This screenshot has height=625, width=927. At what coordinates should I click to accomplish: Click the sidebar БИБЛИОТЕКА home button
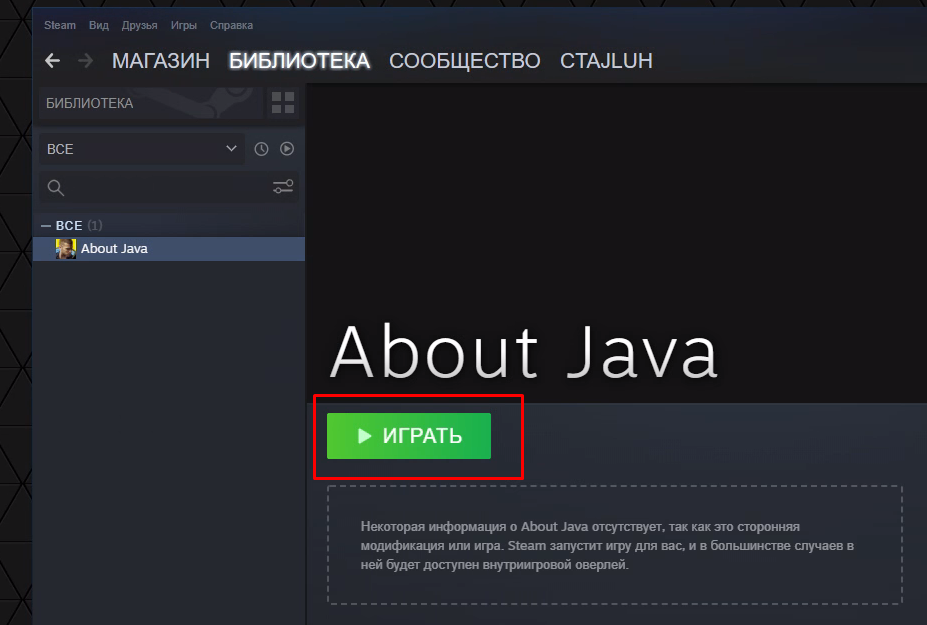tap(150, 103)
